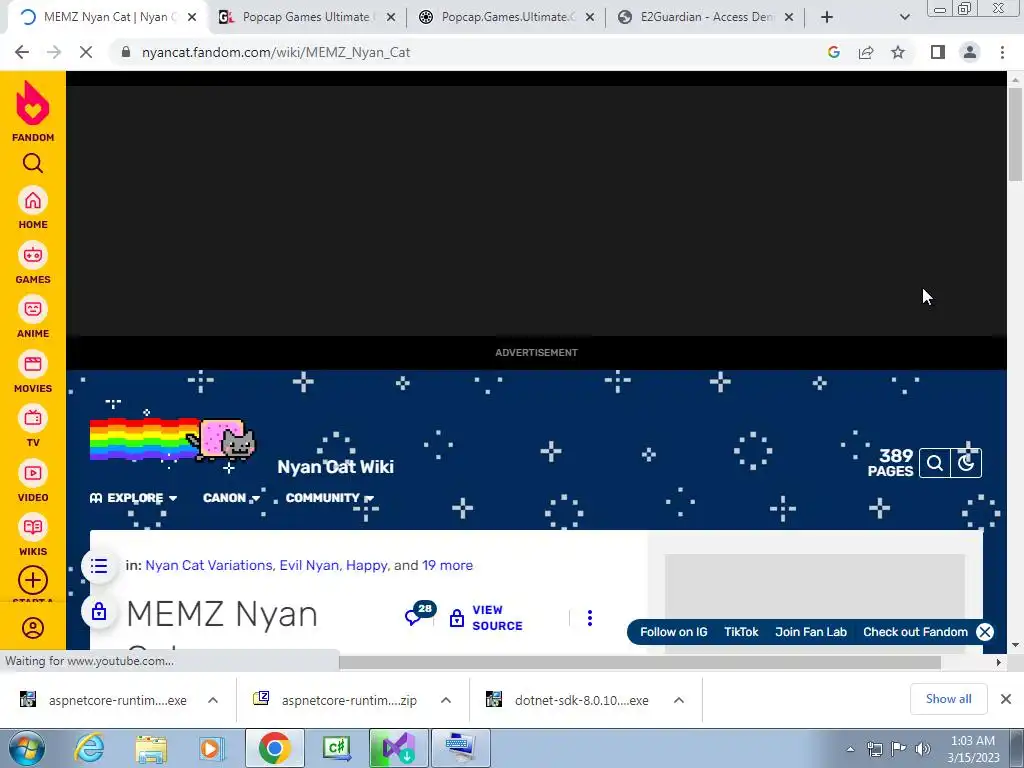Open the tab search chevron
Viewport: 1024px width, 768px height.
pos(904,17)
